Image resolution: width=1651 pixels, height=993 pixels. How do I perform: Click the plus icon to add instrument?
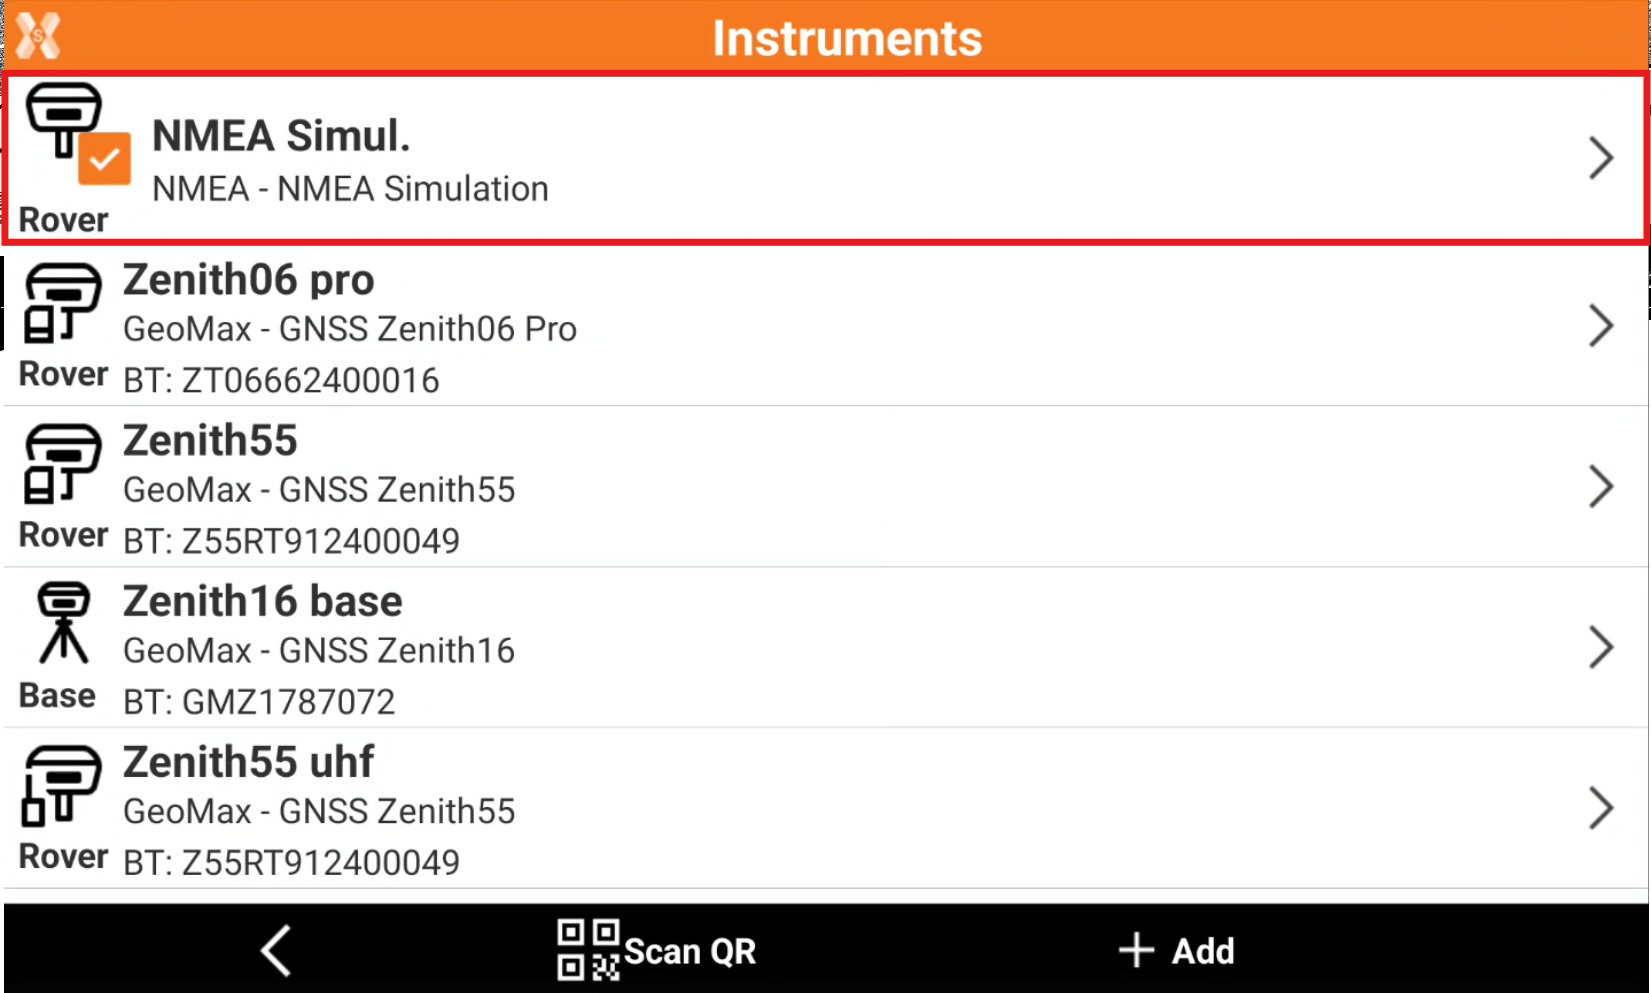[x=1136, y=950]
